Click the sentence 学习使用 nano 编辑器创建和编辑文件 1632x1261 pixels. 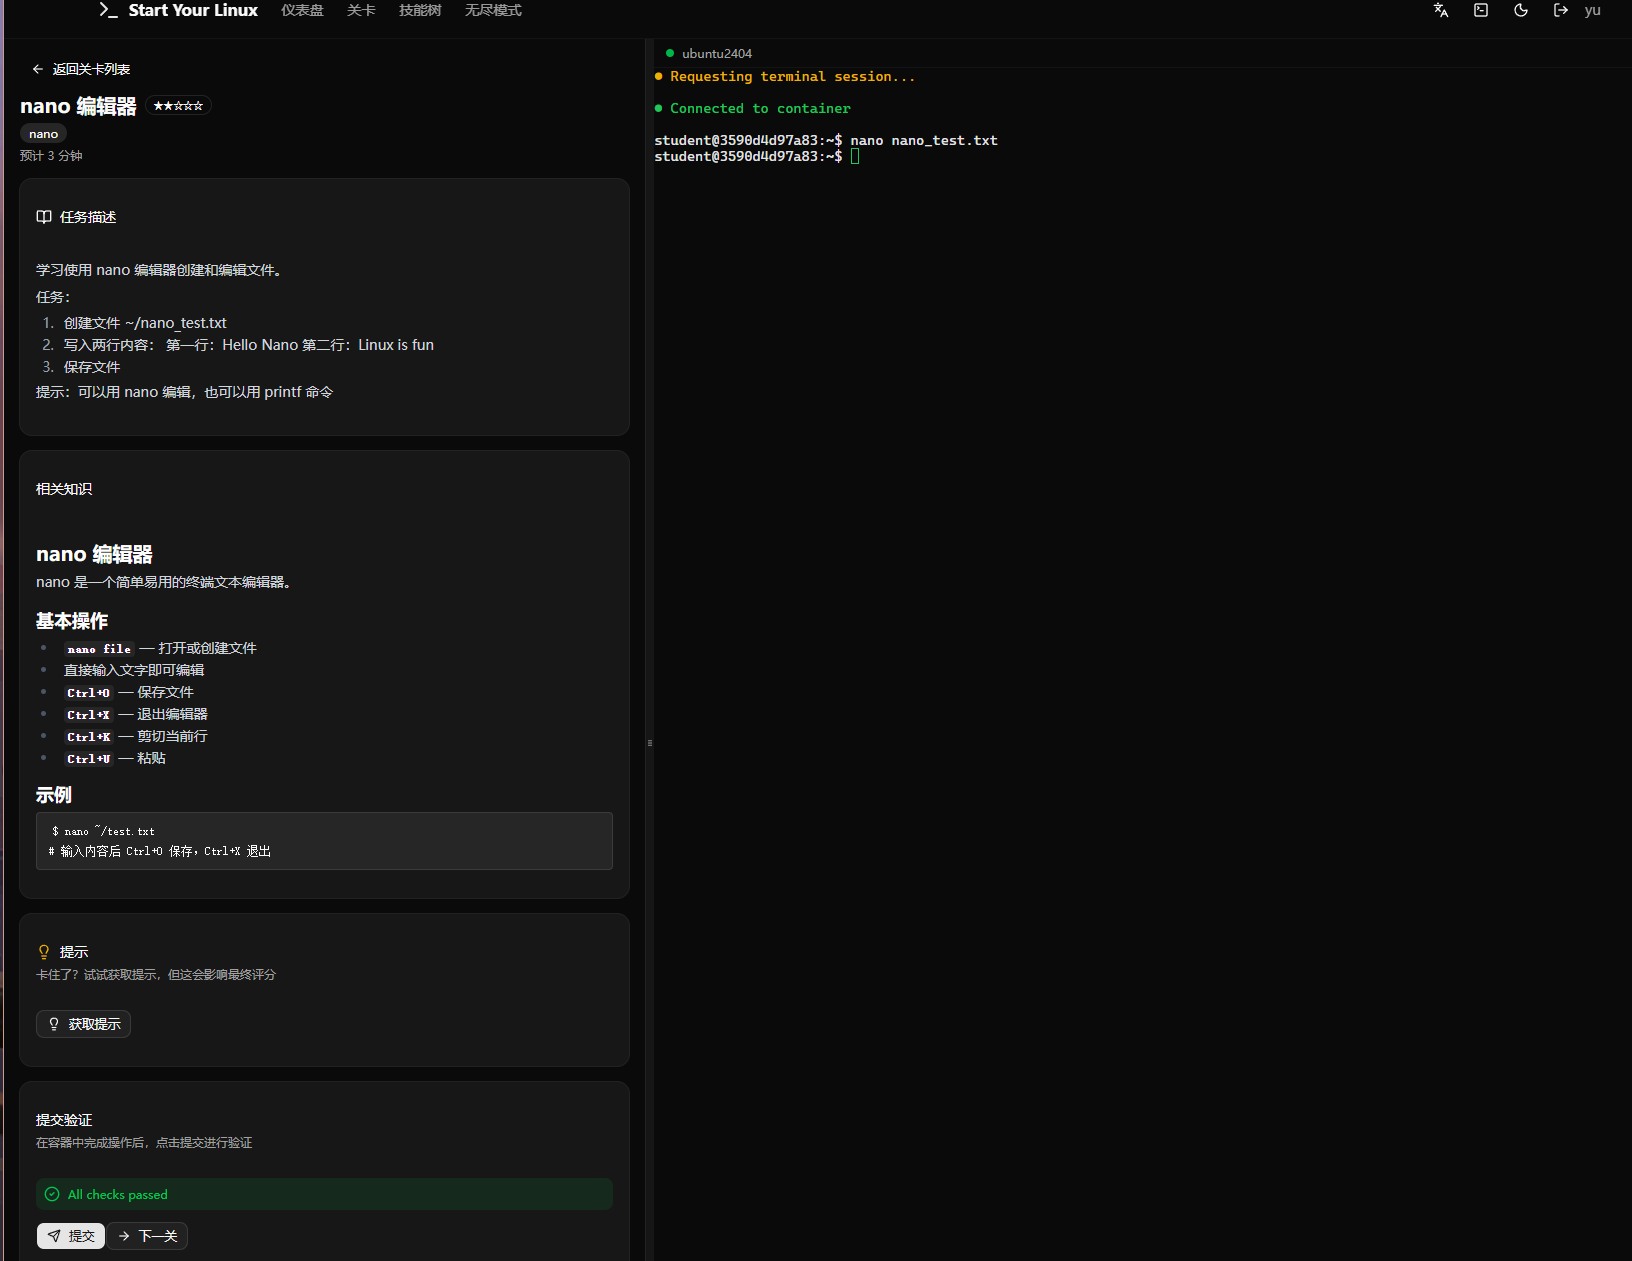[159, 270]
